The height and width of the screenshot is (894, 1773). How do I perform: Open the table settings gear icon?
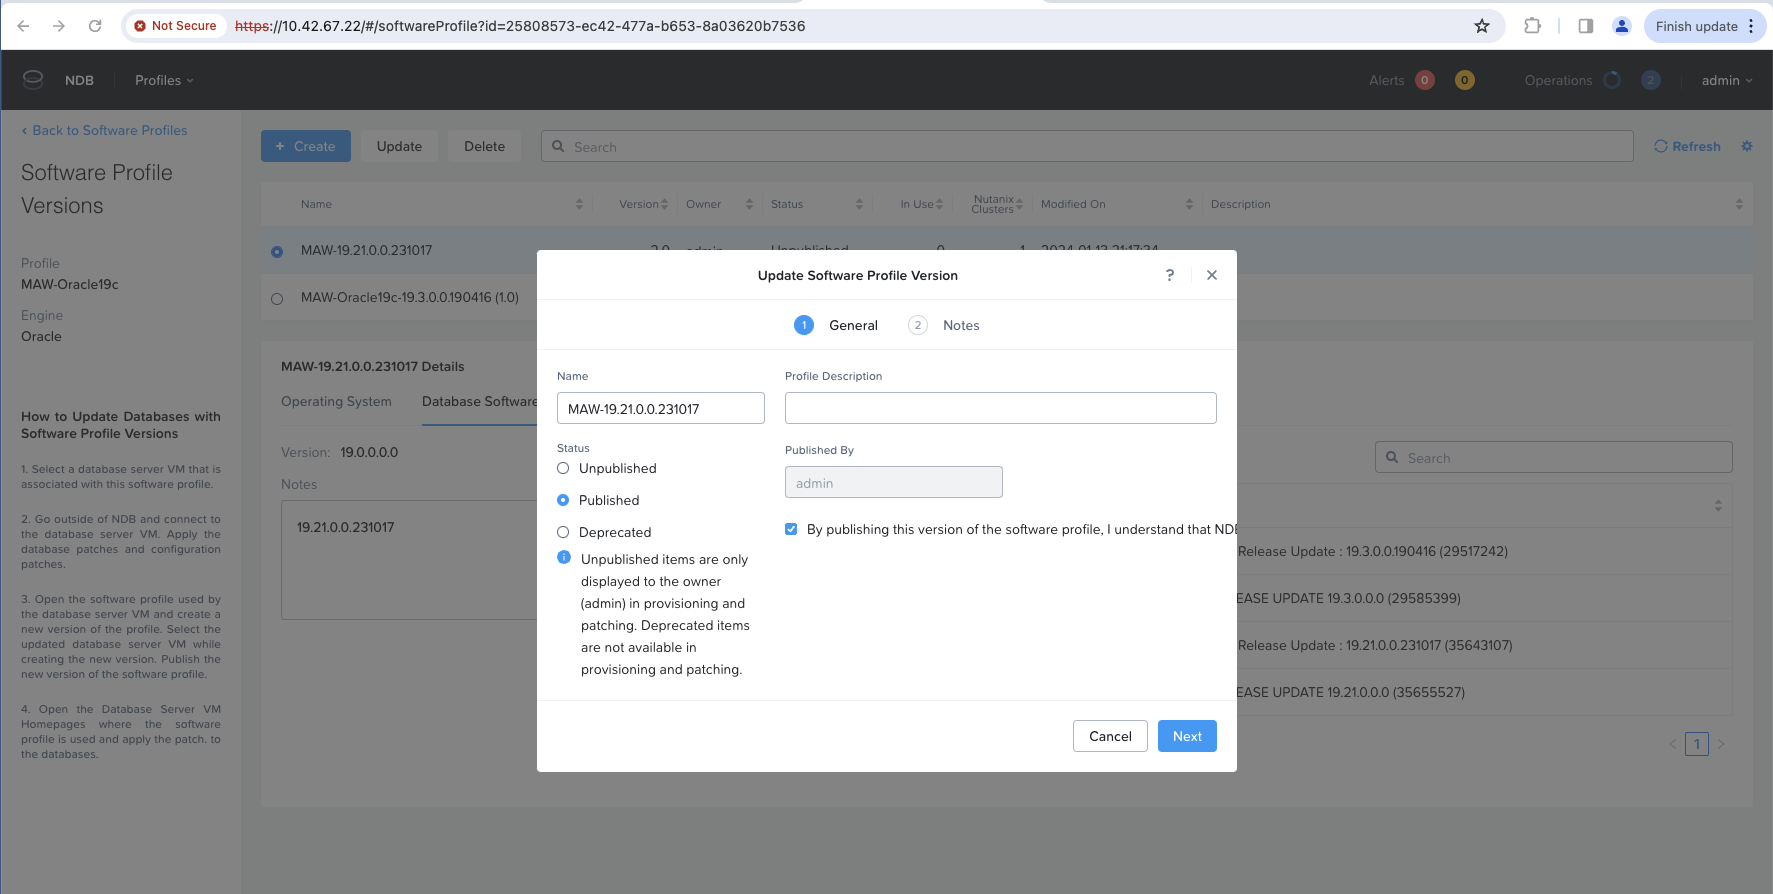click(1746, 146)
